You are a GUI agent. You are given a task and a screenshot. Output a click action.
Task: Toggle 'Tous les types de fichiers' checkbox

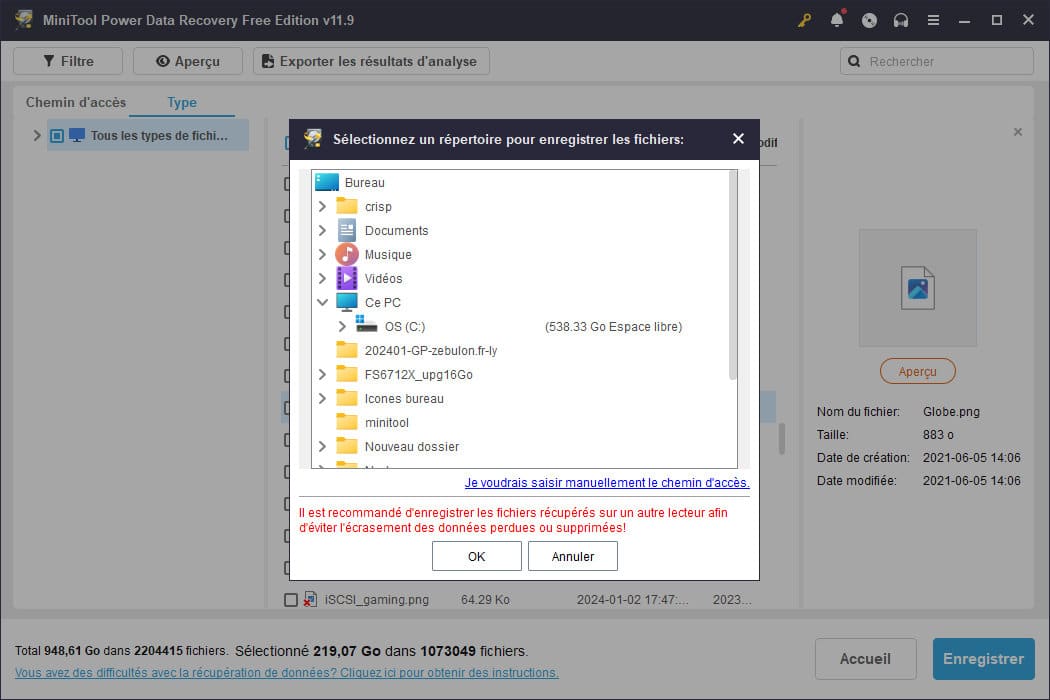pos(57,136)
